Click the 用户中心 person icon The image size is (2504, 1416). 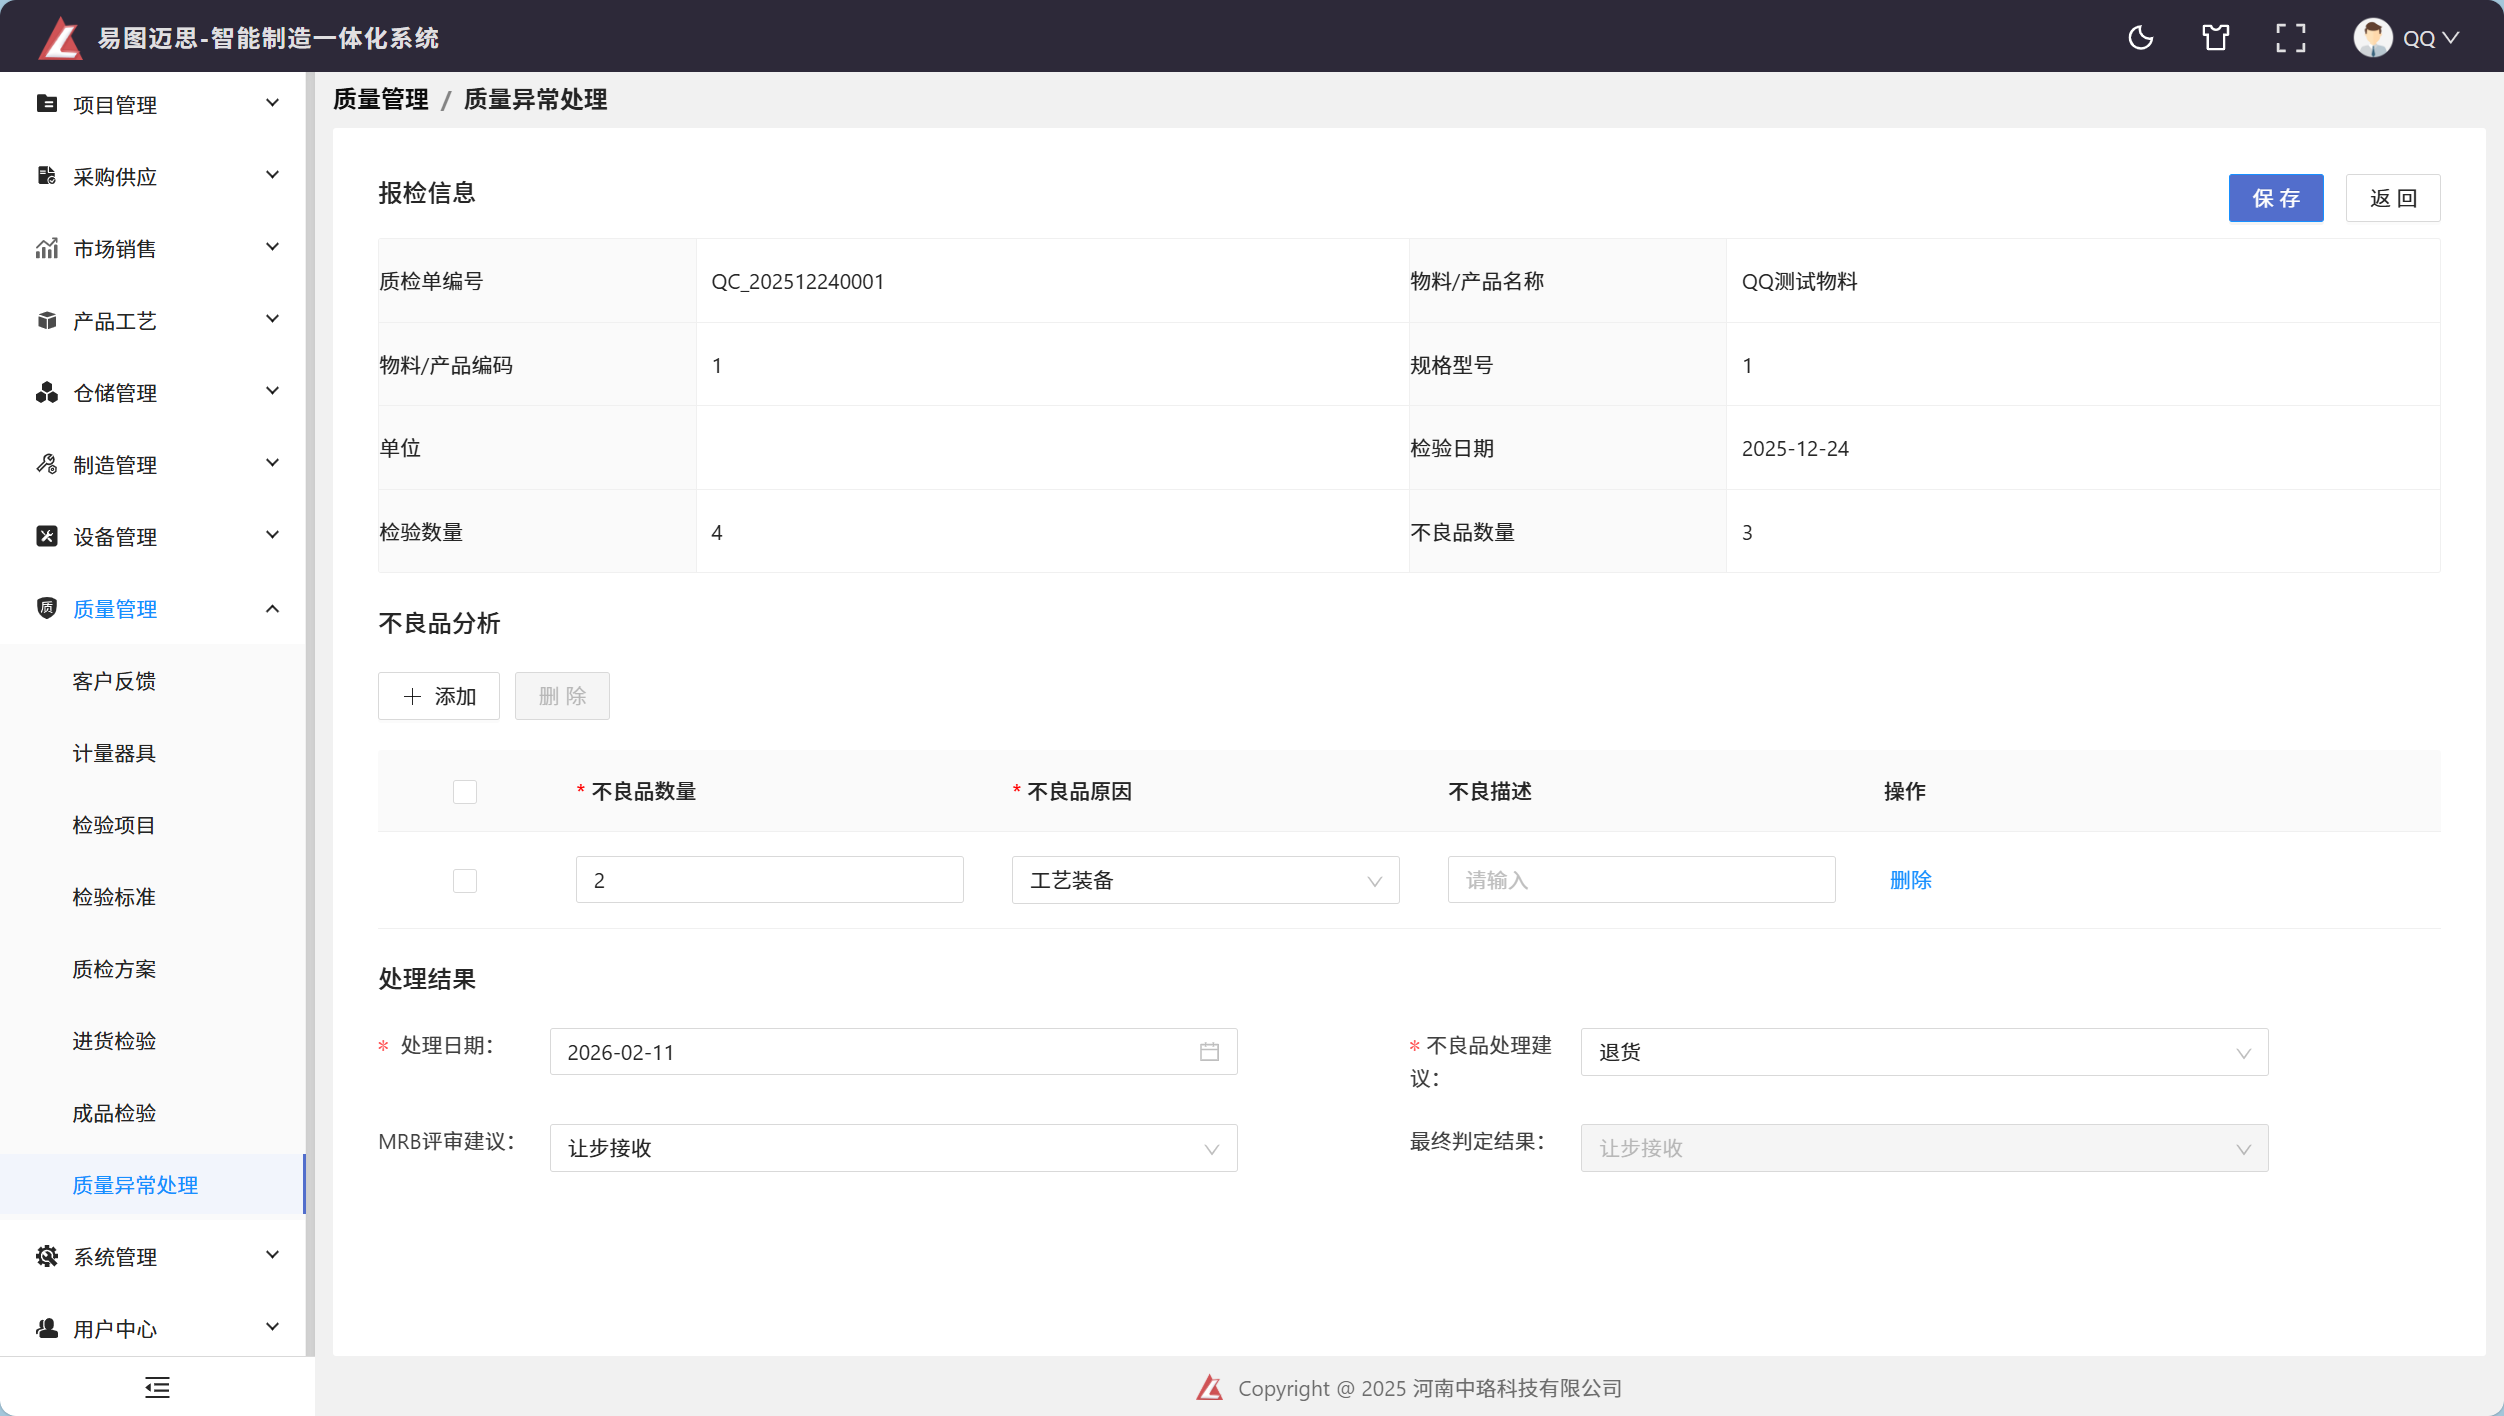pos(46,1328)
